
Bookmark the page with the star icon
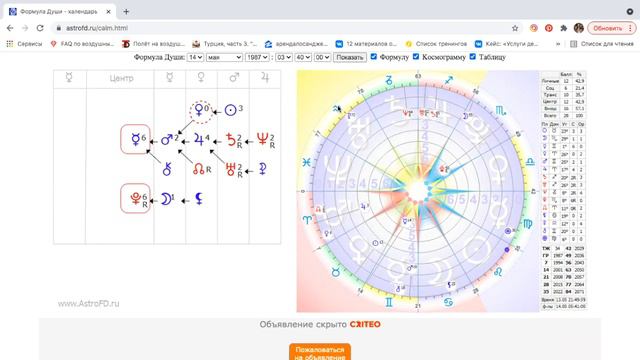pyautogui.click(x=515, y=28)
